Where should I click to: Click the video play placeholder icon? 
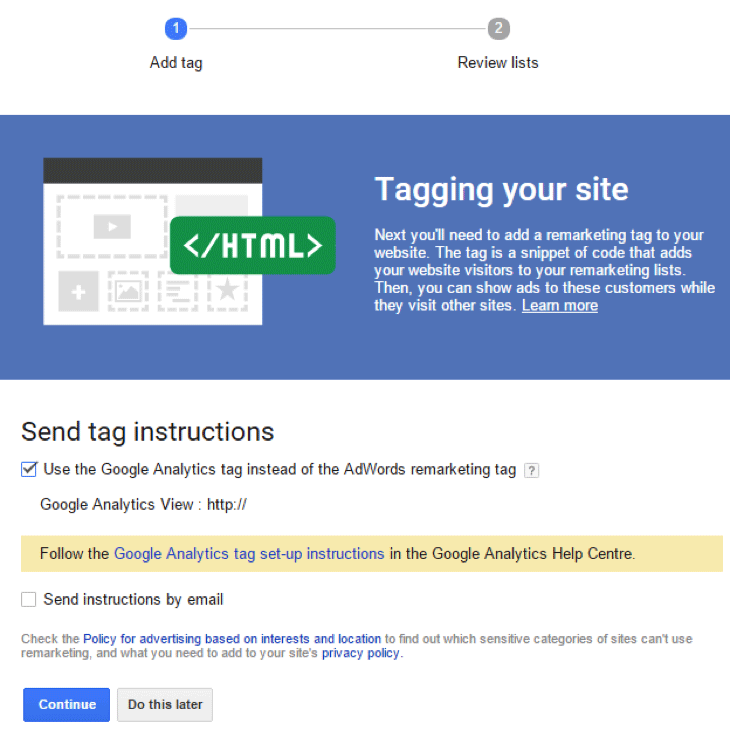point(112,227)
